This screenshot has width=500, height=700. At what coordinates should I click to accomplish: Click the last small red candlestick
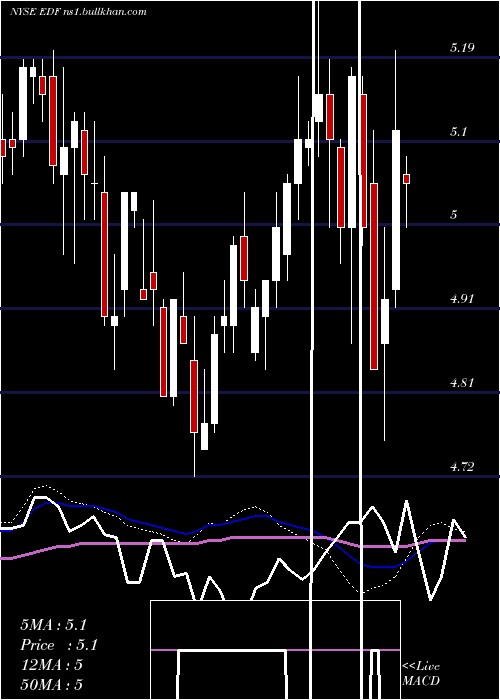click(406, 179)
